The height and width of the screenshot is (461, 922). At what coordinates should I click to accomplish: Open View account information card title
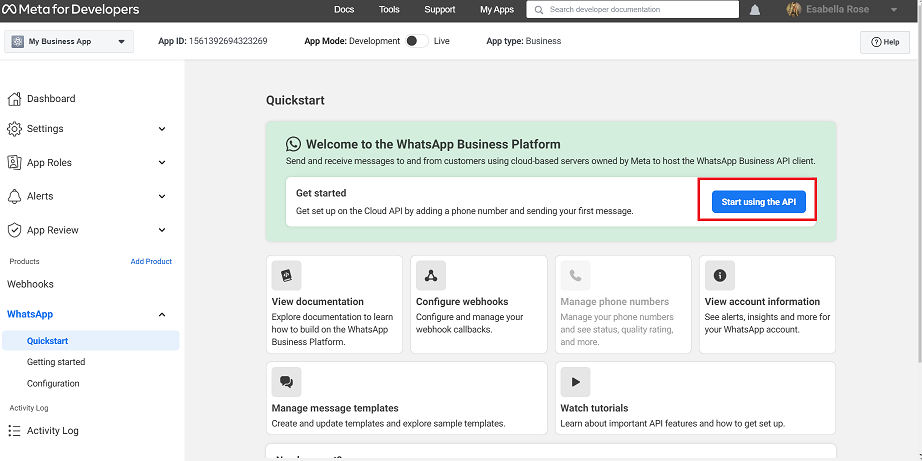[x=762, y=302]
